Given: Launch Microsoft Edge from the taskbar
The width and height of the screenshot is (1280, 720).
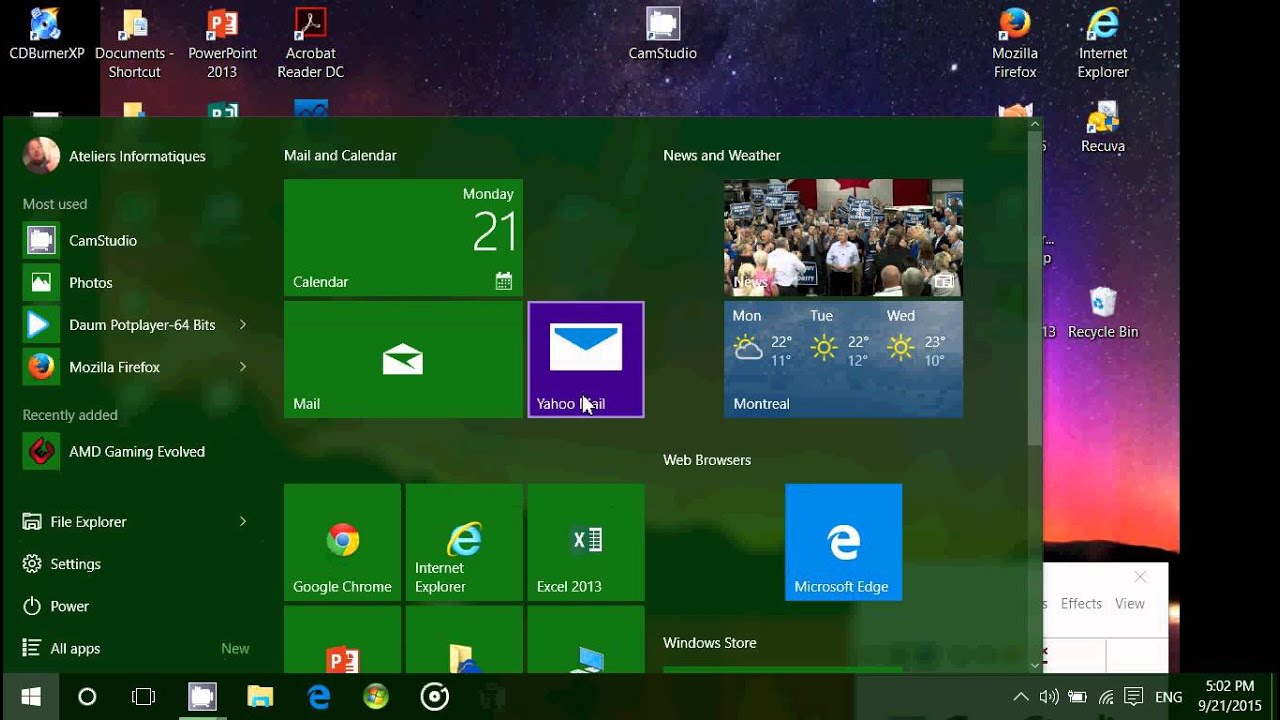Looking at the screenshot, I should tap(318, 697).
